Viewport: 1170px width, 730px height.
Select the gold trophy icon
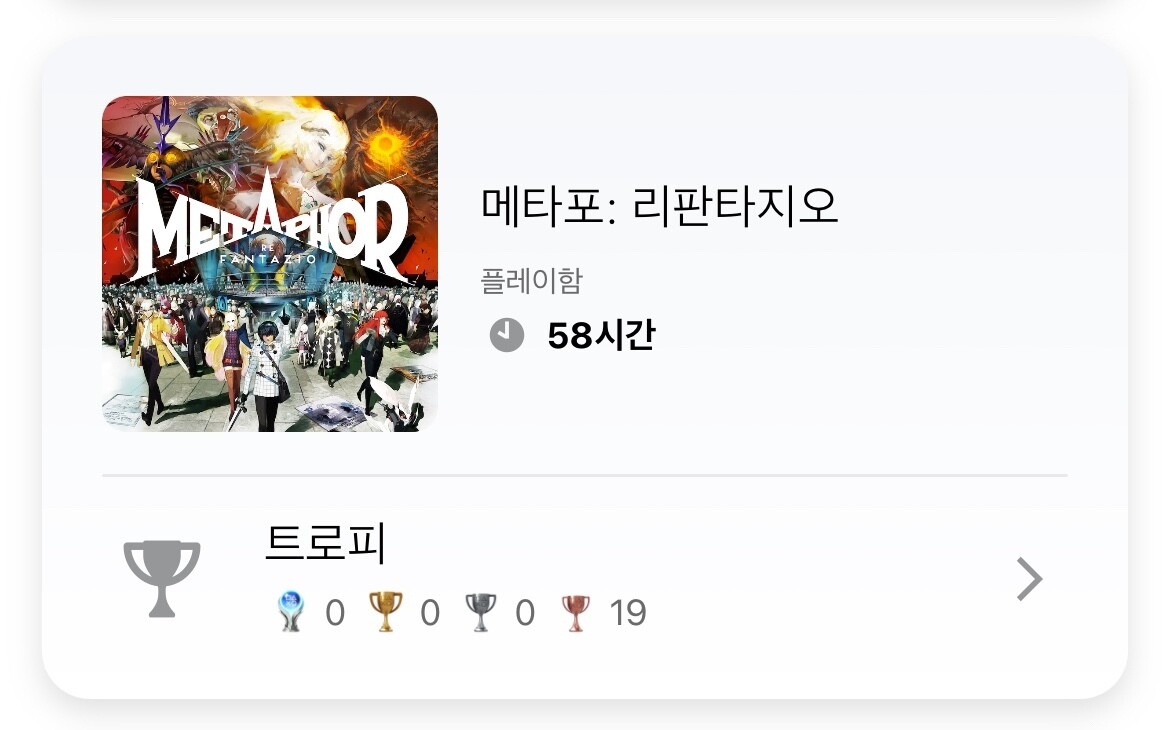[386, 611]
